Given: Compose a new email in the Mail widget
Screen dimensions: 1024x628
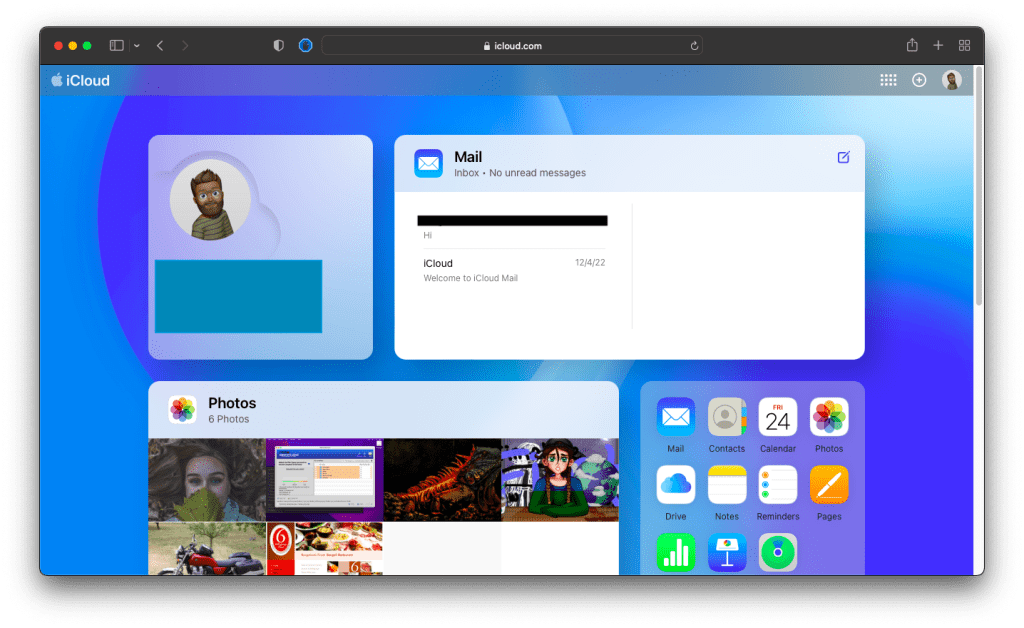Looking at the screenshot, I should point(843,158).
